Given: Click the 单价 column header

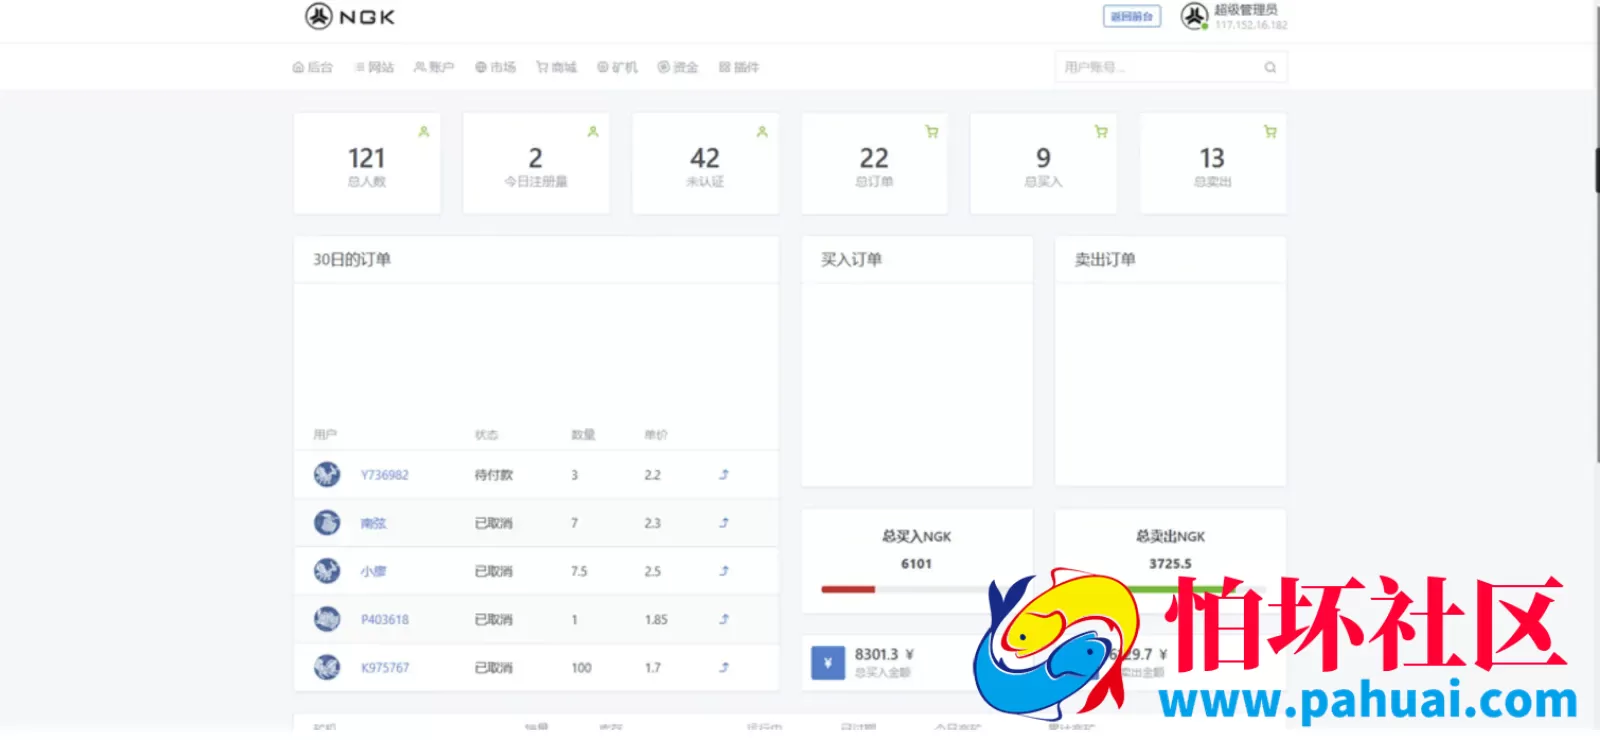Looking at the screenshot, I should [656, 435].
